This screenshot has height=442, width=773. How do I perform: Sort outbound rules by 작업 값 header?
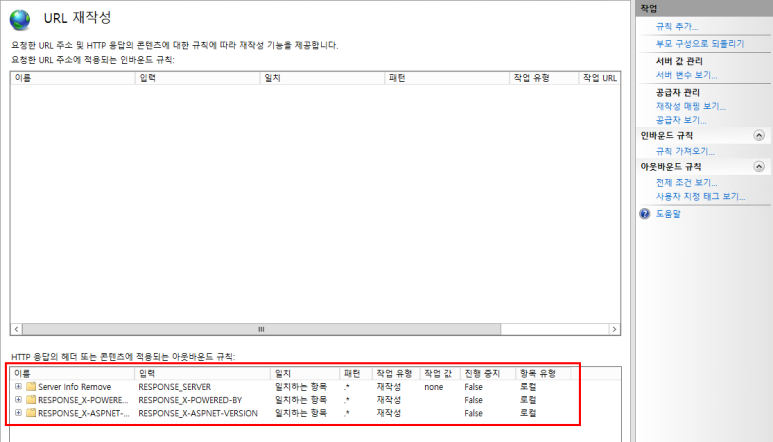(440, 374)
